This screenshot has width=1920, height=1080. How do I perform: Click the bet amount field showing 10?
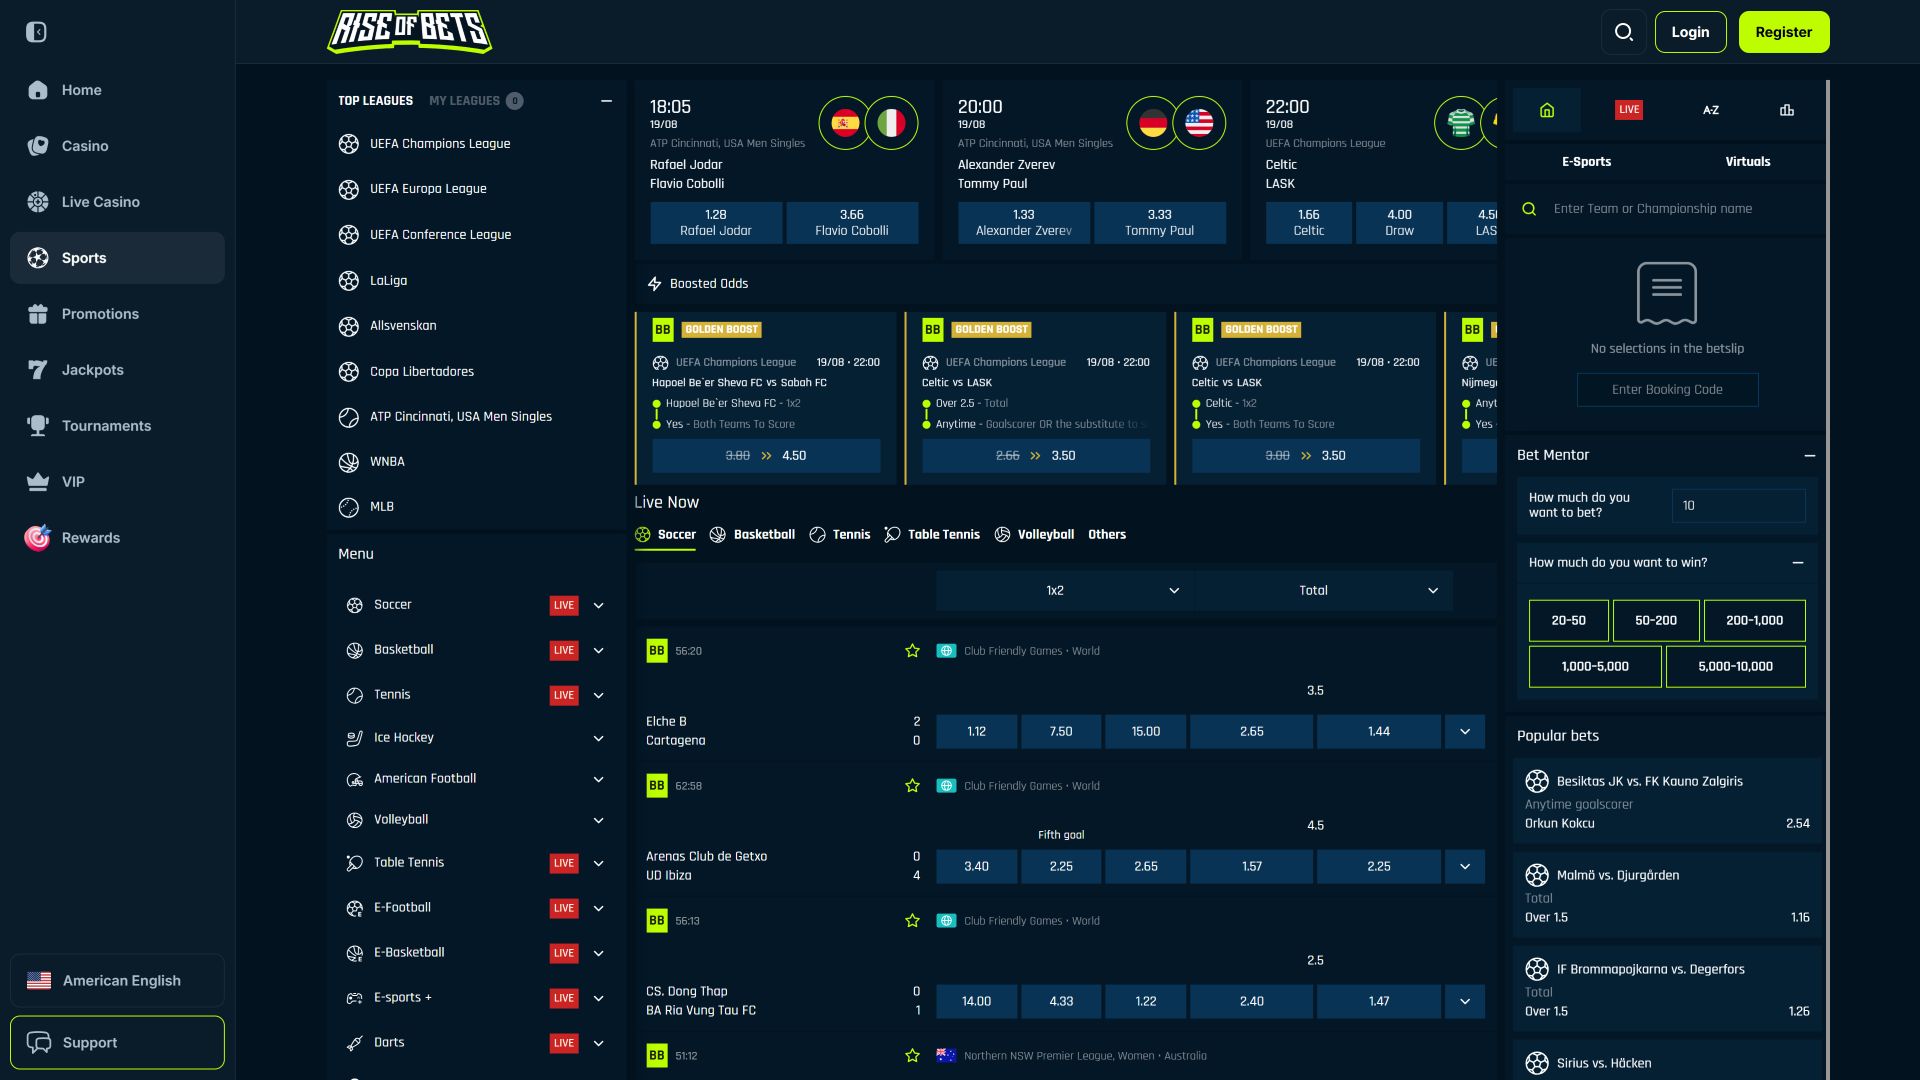coord(1739,506)
